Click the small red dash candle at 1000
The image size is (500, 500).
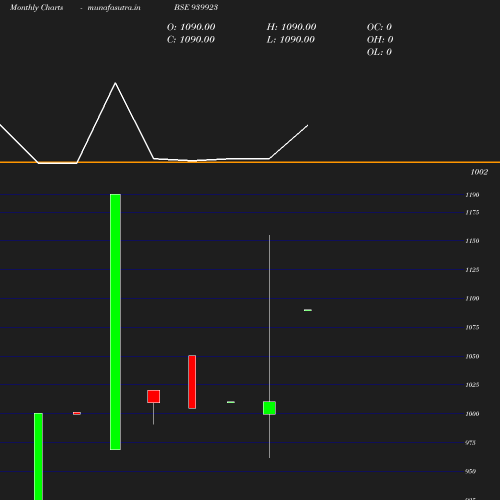tap(77, 413)
